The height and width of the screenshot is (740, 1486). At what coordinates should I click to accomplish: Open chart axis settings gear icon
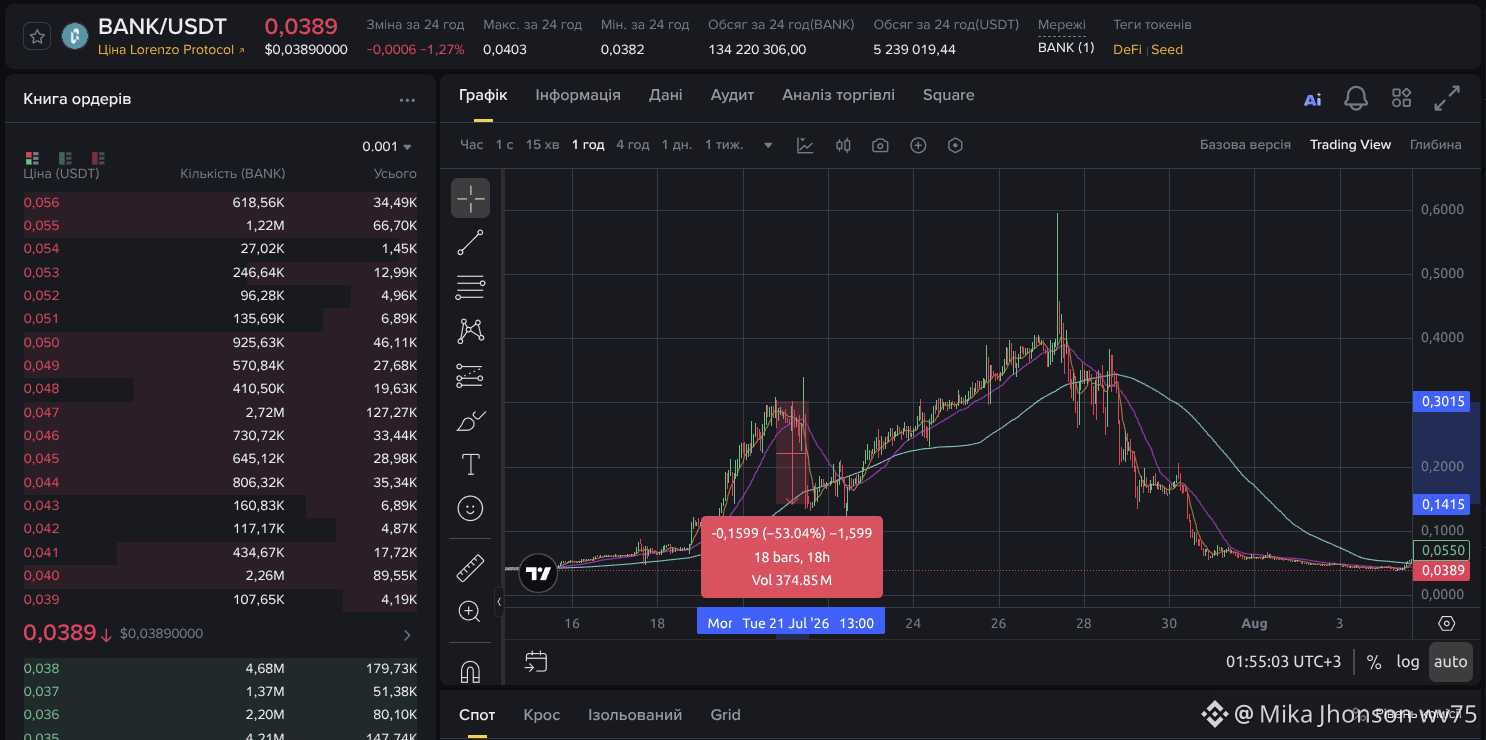point(1446,623)
